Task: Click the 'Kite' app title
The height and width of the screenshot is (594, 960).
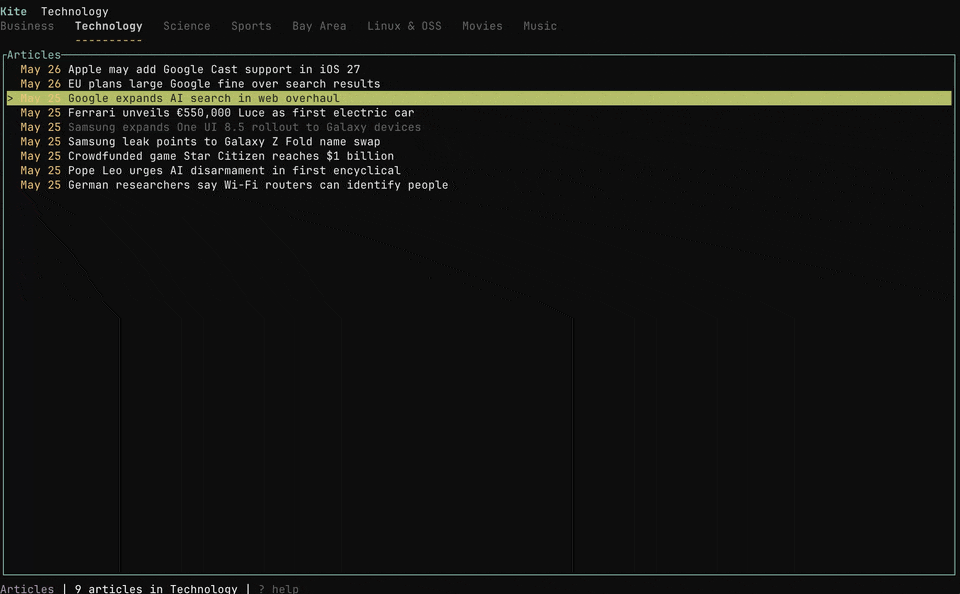Action: click(x=13, y=12)
